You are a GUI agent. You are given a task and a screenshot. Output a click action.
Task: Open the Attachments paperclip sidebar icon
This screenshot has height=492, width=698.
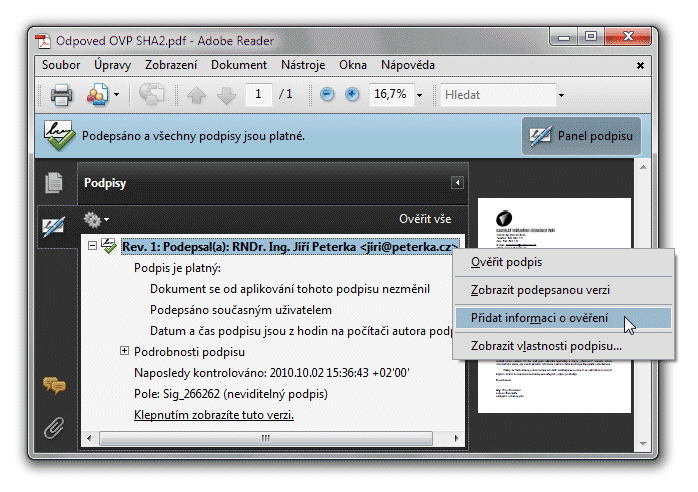coord(54,428)
